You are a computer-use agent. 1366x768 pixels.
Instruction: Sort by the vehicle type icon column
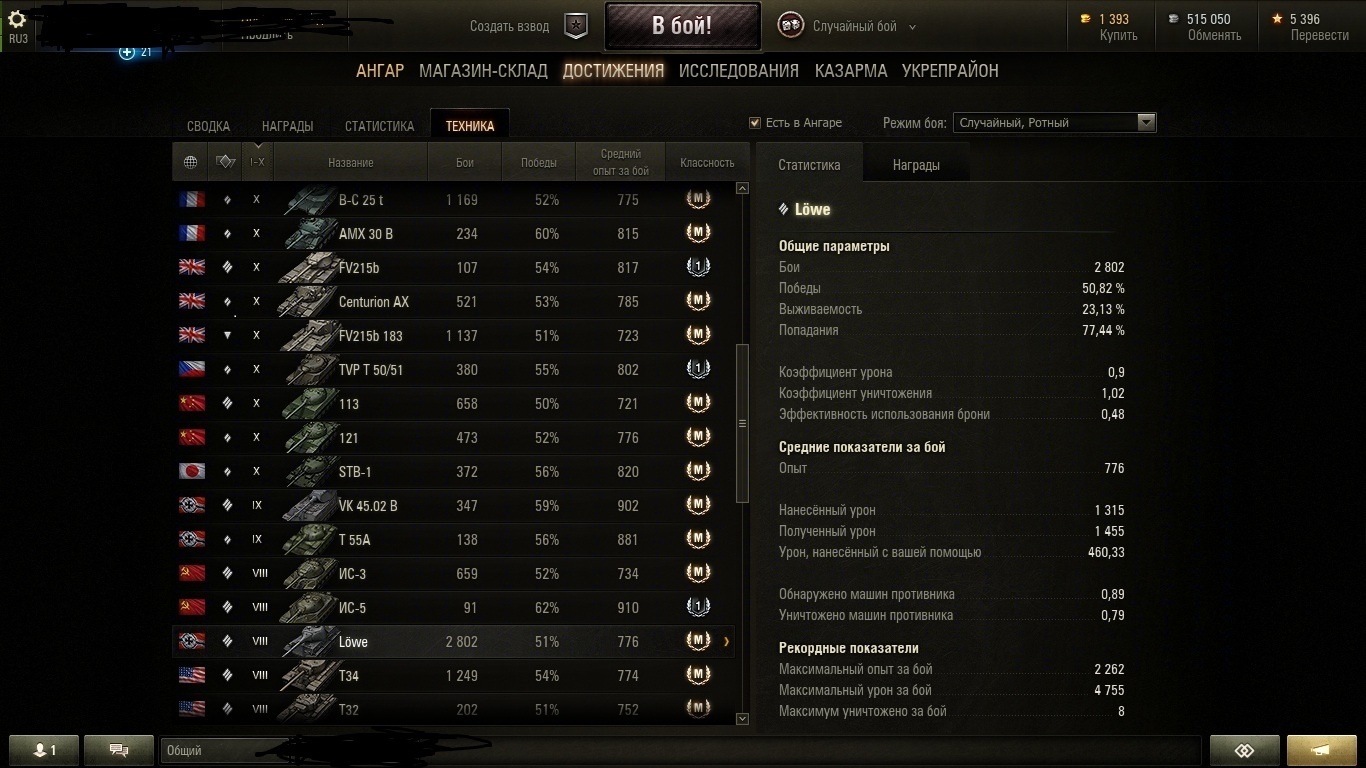[225, 162]
